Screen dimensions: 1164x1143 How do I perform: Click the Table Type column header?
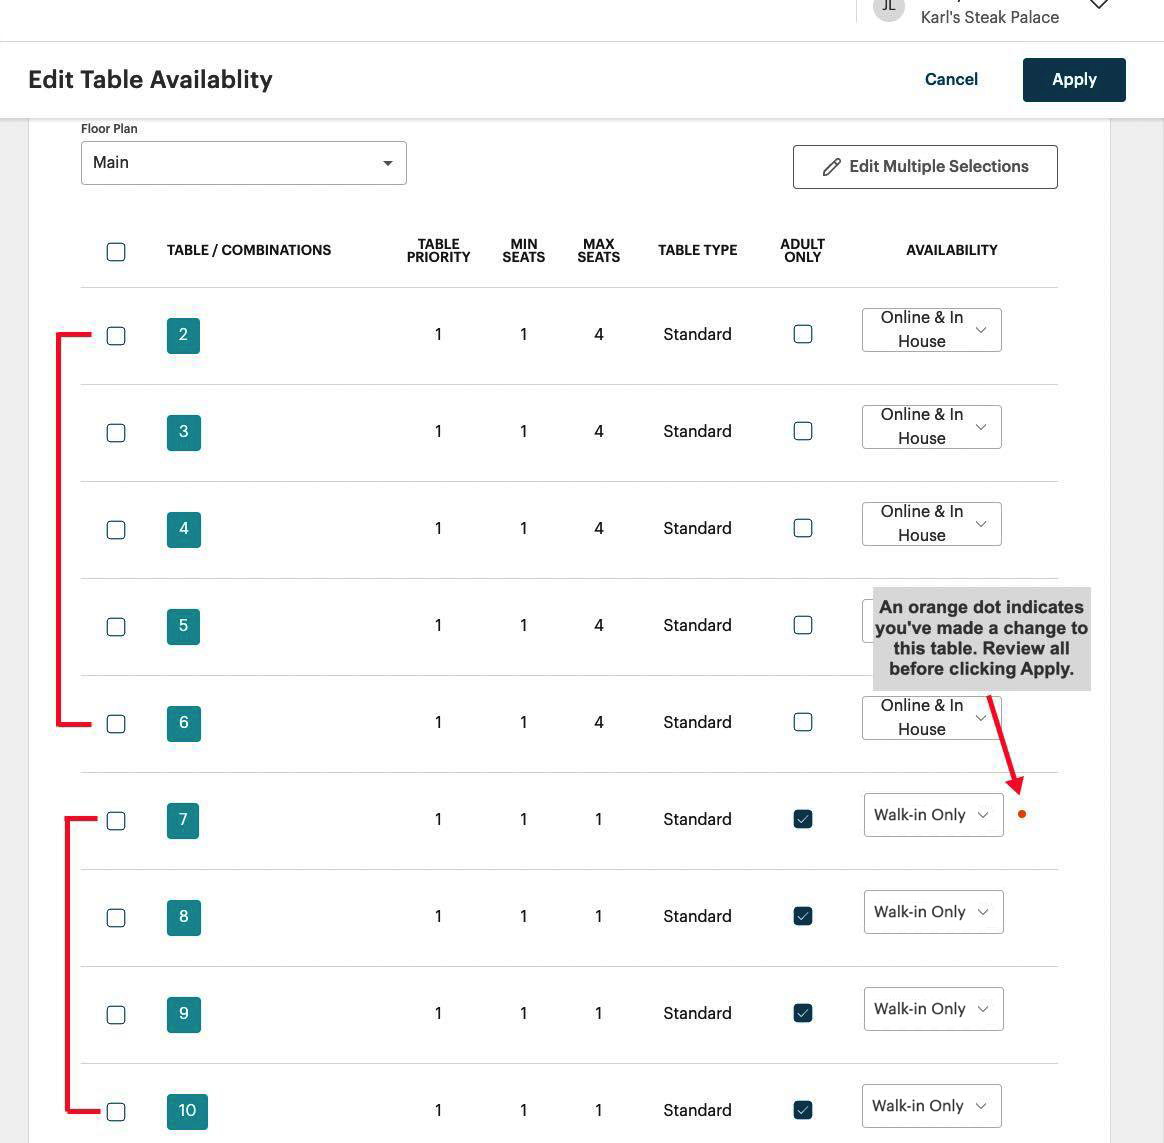tap(697, 250)
